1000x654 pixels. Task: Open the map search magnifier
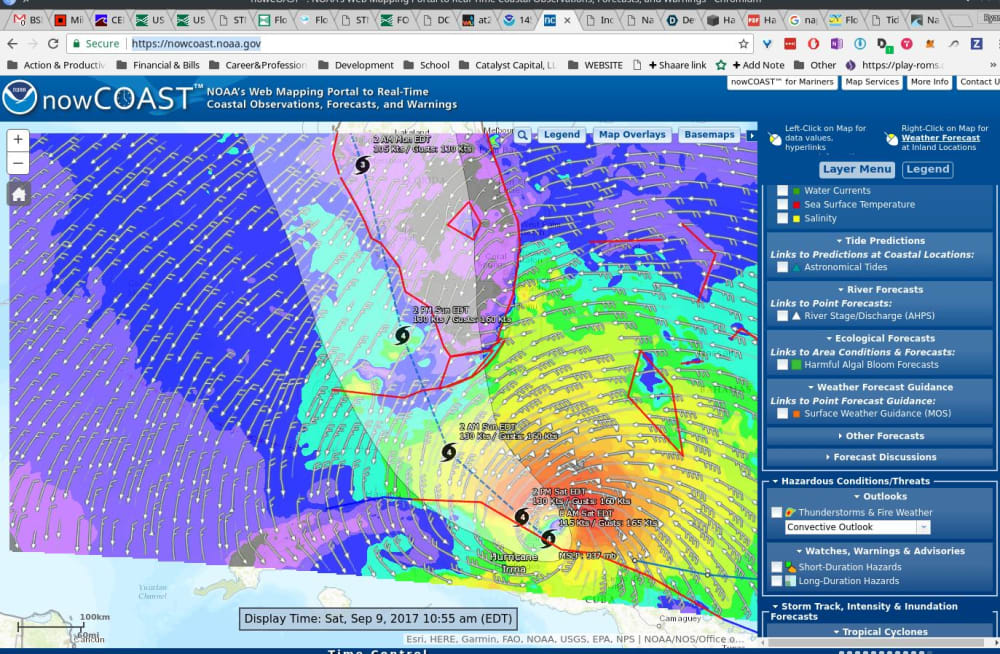(x=522, y=135)
